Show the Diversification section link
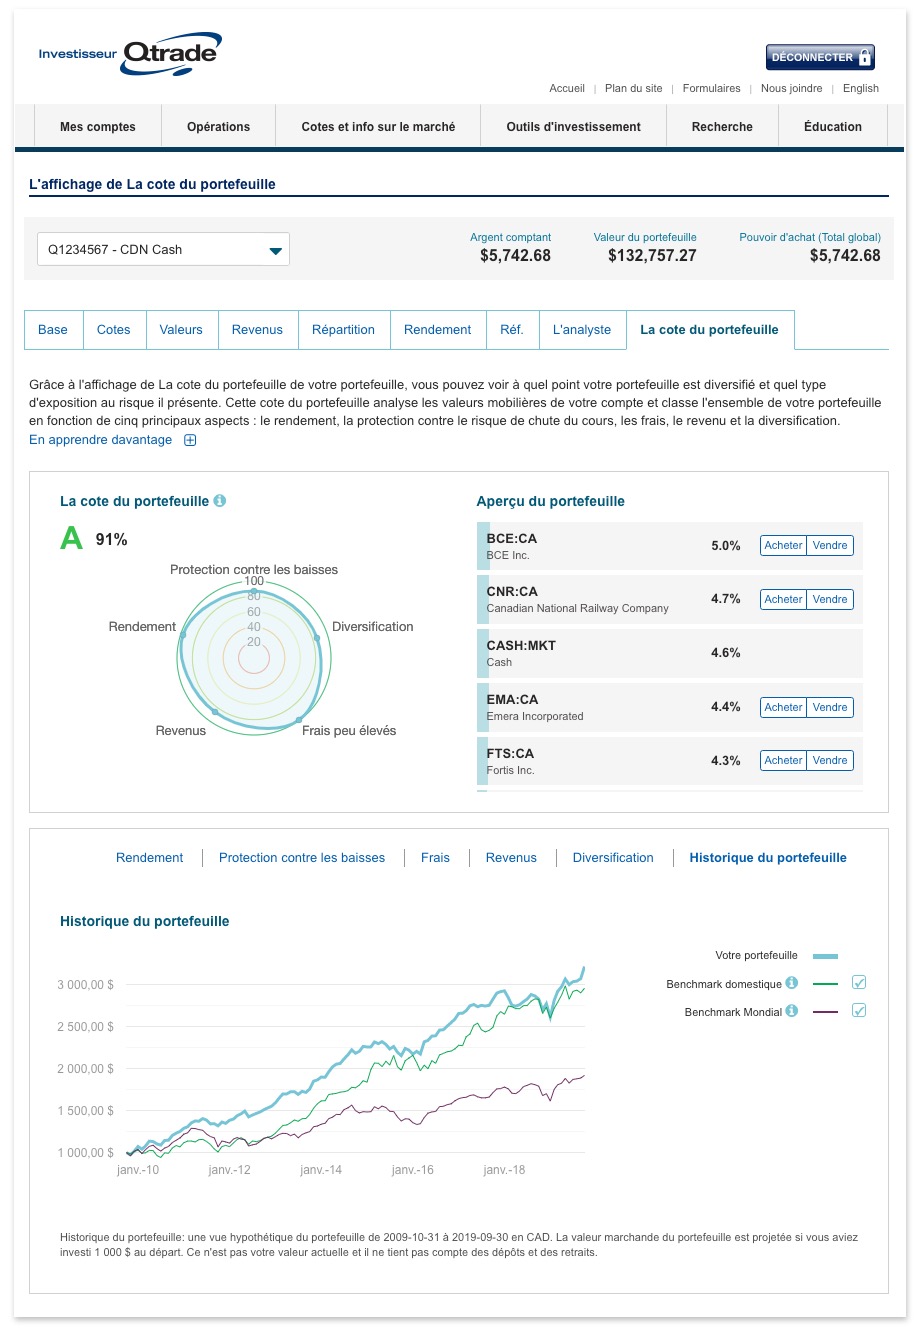 coord(613,858)
